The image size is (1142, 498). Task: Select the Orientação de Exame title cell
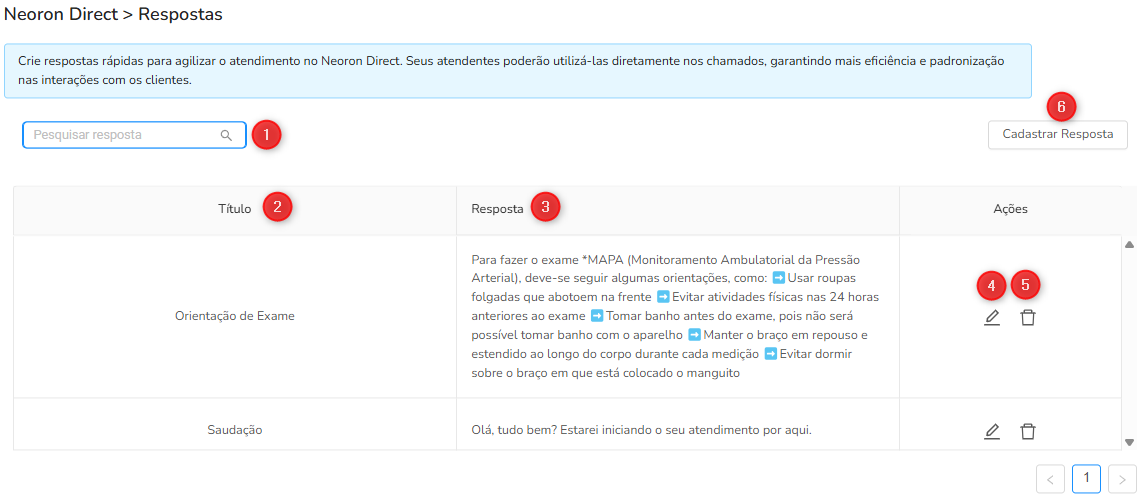[235, 316]
